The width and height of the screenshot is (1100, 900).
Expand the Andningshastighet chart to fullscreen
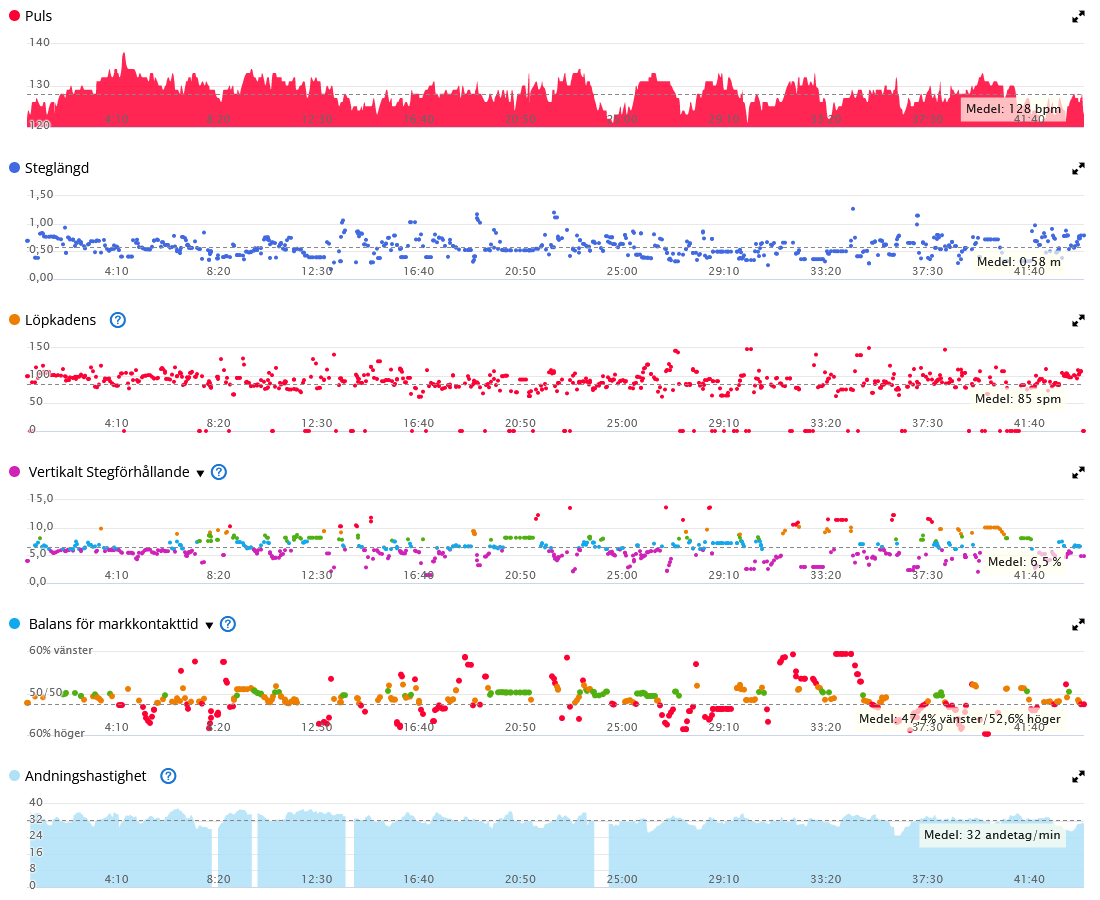tap(1078, 777)
